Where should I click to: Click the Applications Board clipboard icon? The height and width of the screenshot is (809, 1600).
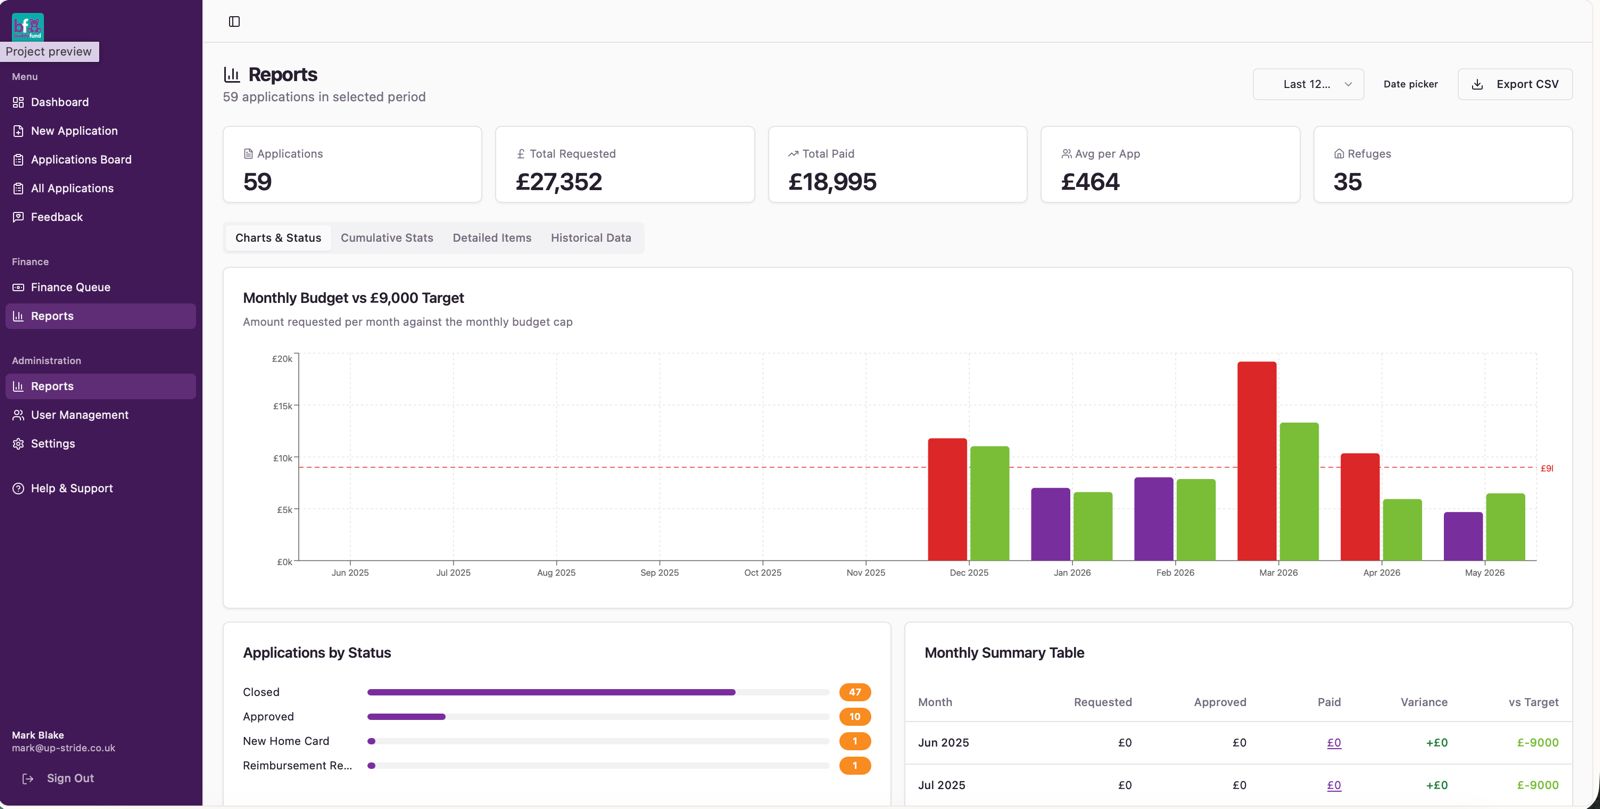point(18,160)
